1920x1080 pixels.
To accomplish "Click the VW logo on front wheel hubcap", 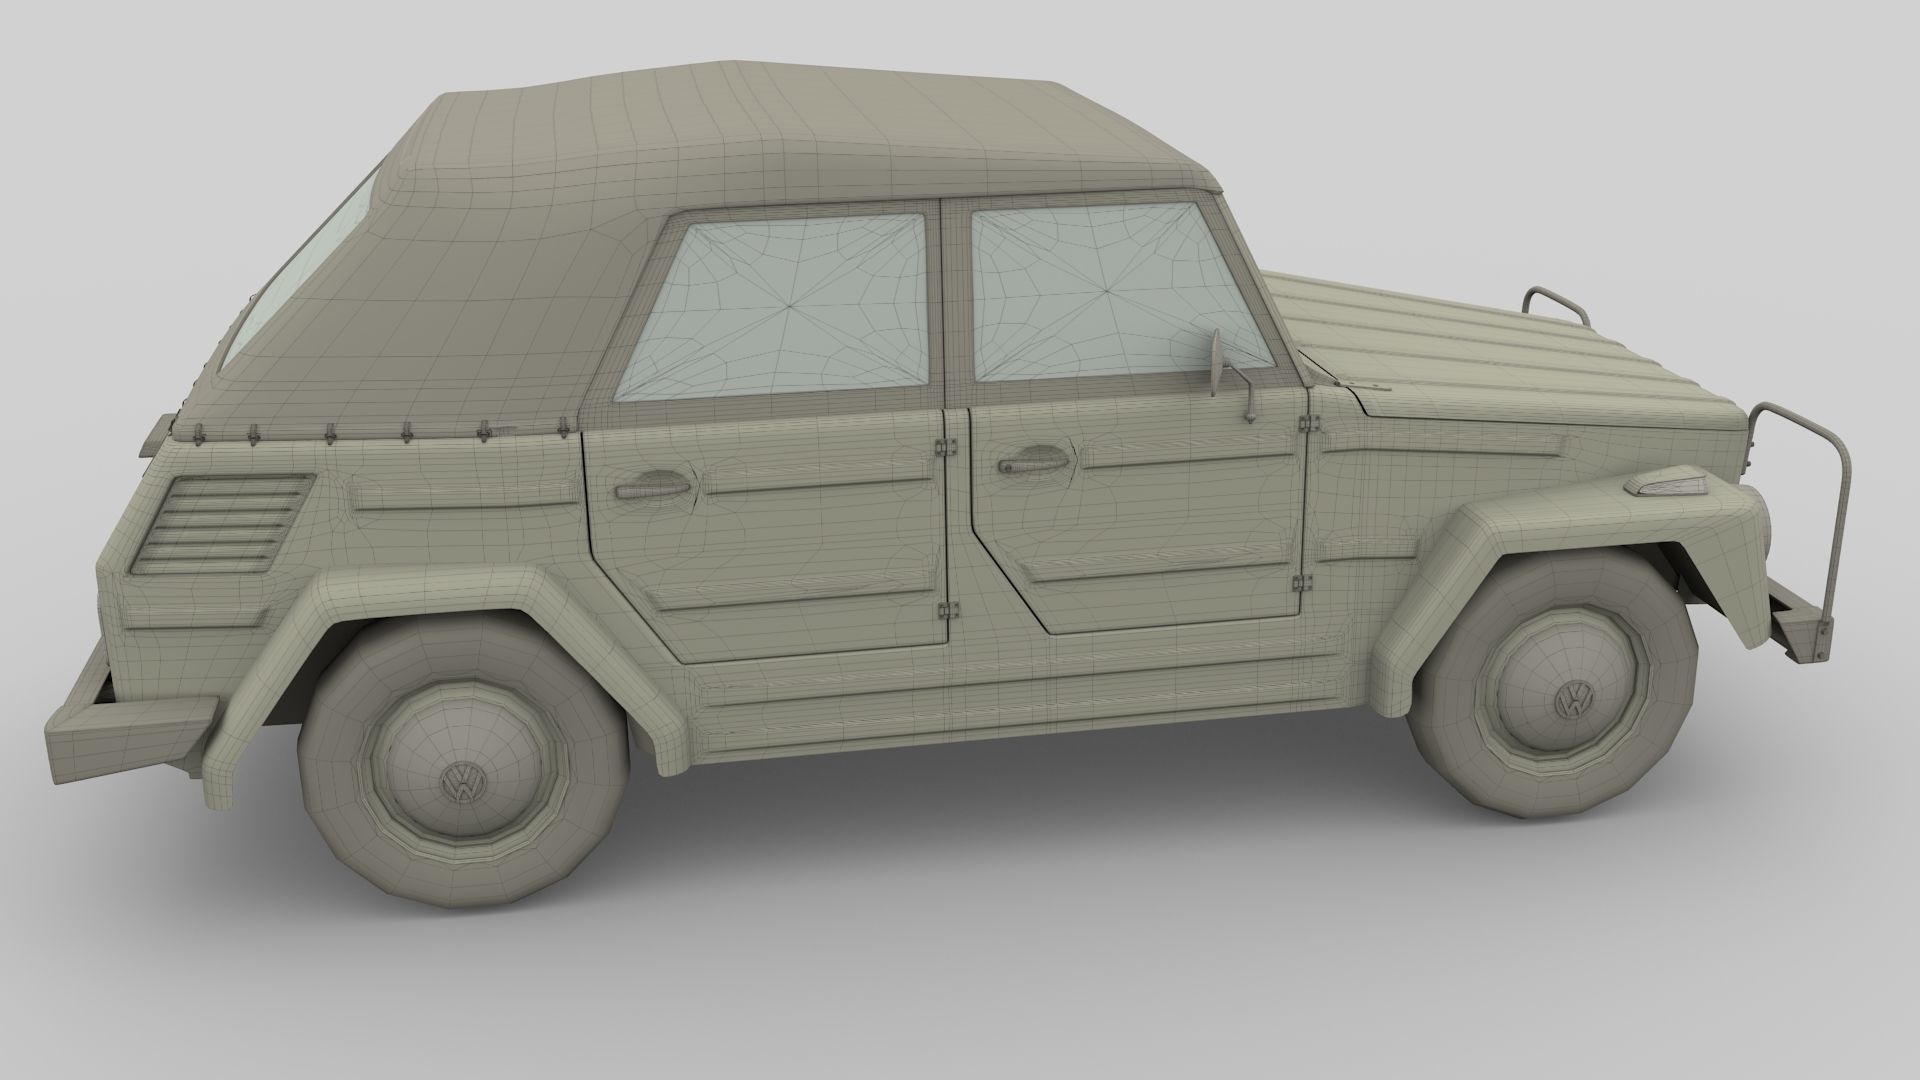I will (x=1573, y=700).
